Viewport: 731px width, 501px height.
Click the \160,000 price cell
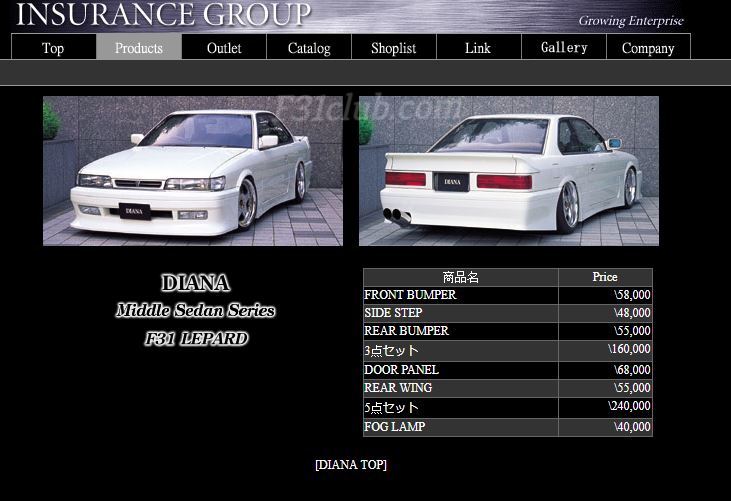605,351
